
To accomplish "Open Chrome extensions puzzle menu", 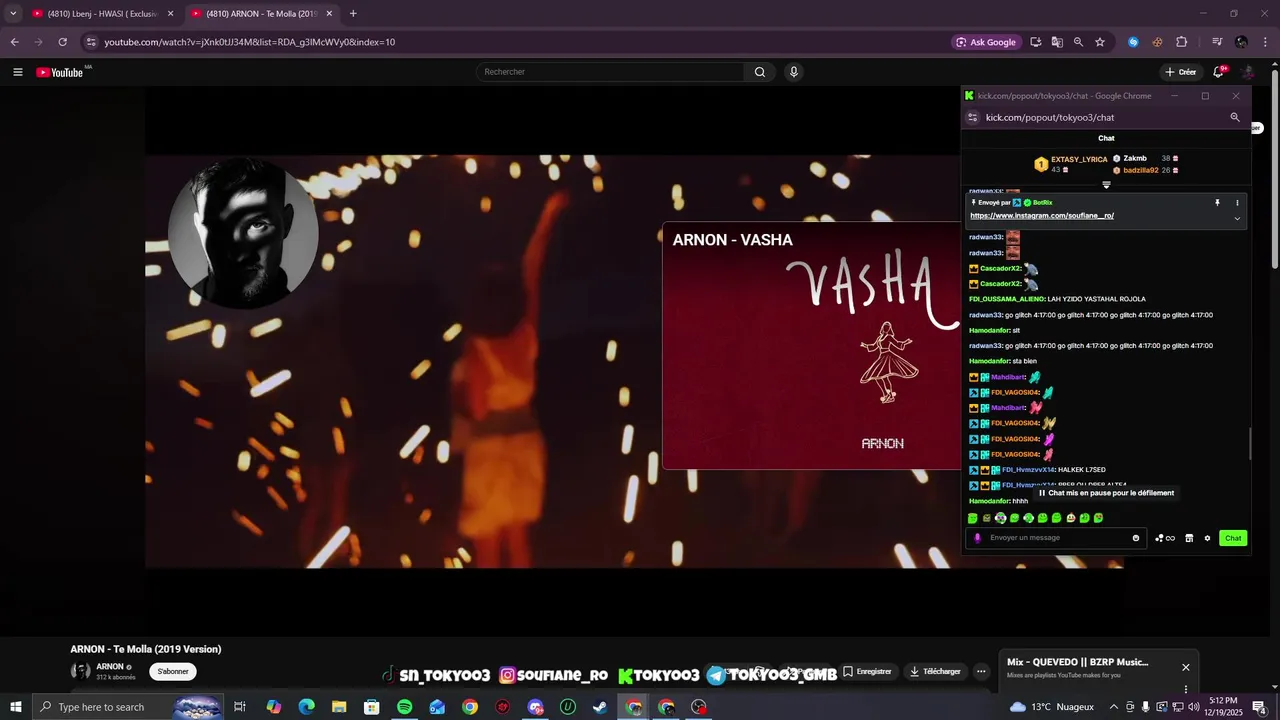I will coord(1181,42).
